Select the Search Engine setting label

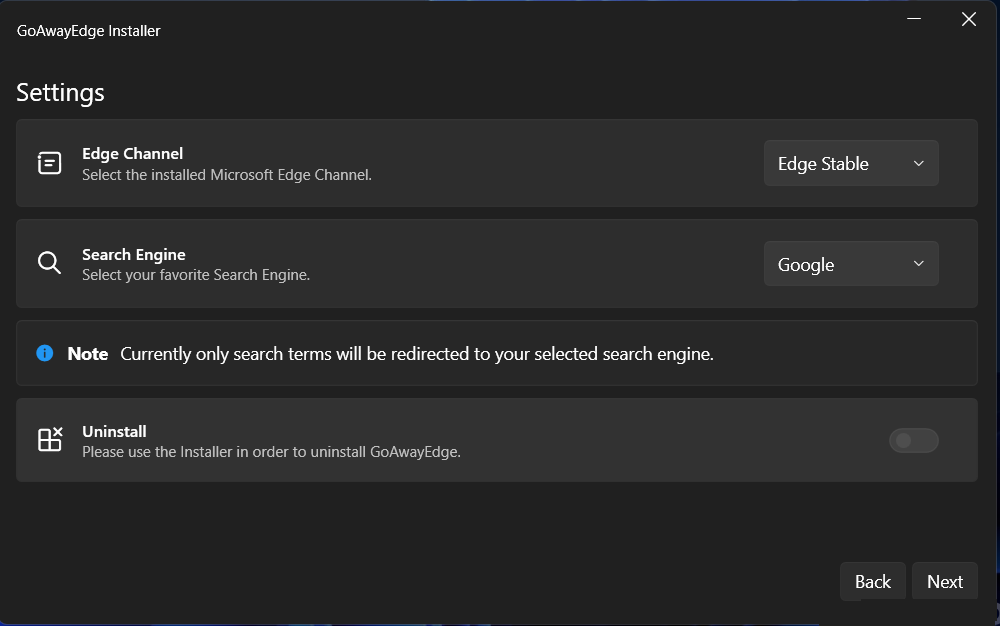133,255
